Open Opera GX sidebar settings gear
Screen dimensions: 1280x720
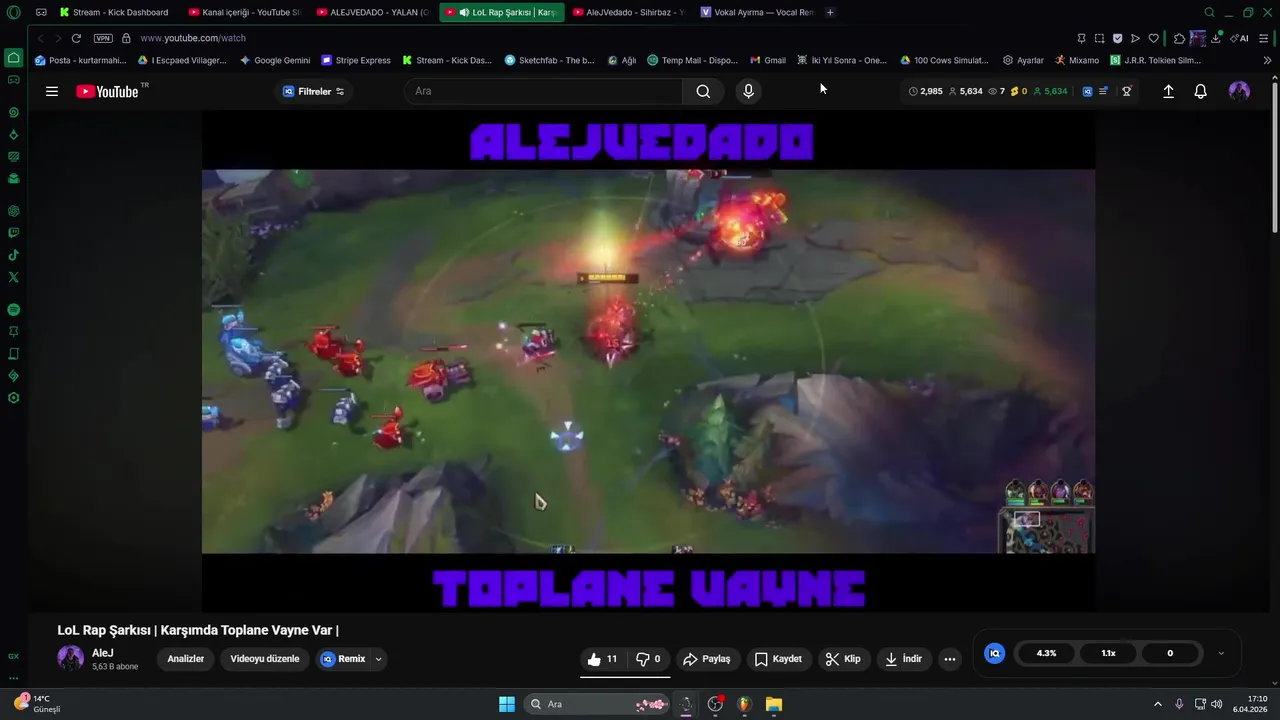pos(14,398)
